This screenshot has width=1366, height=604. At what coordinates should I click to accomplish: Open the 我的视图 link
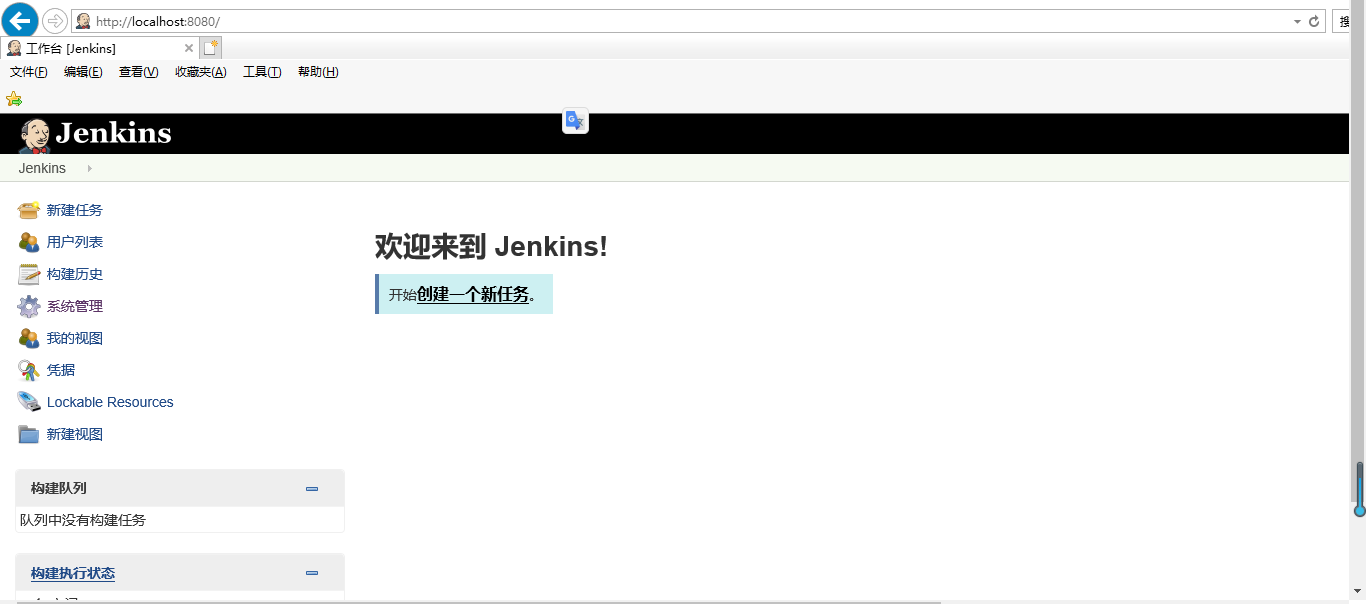coord(75,338)
